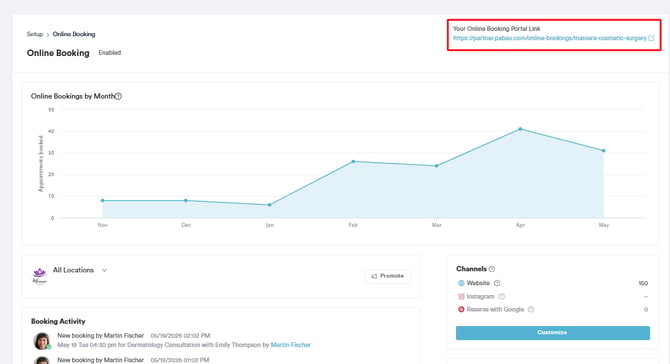The width and height of the screenshot is (670, 364).
Task: Click info icon next to Instagram channel
Action: [502, 296]
